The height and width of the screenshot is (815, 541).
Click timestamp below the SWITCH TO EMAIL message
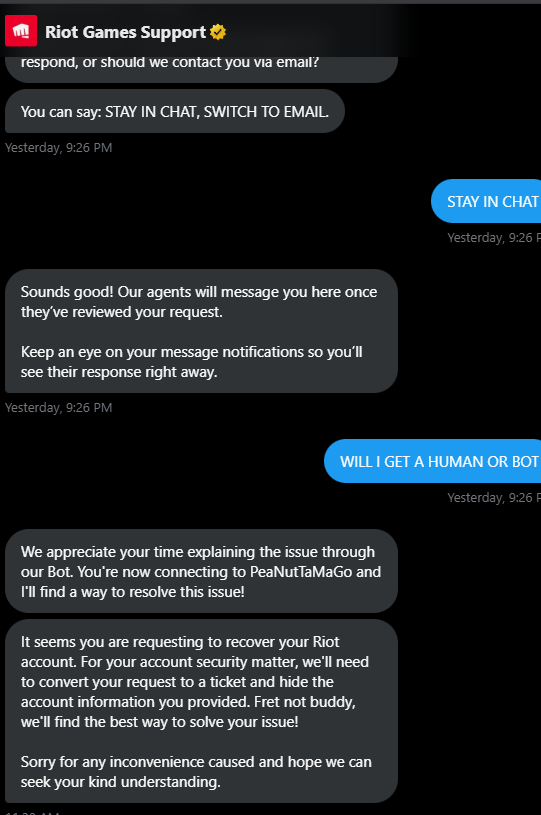58,148
